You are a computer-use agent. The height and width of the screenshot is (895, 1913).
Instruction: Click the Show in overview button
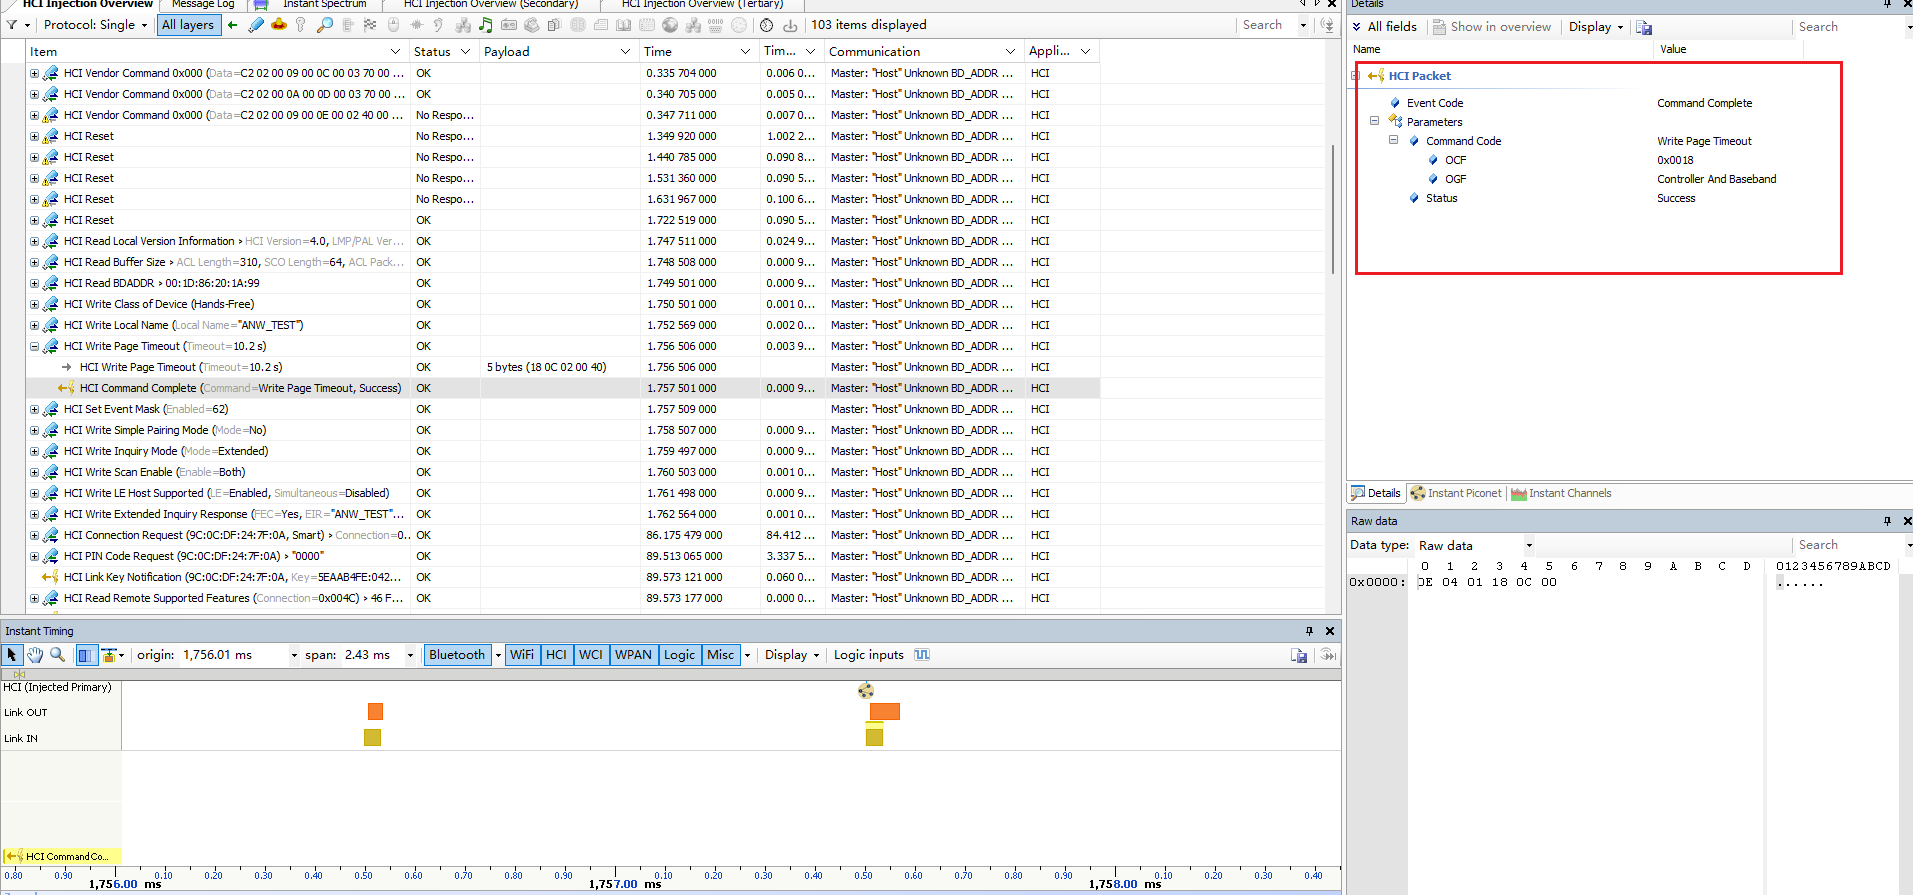1491,27
